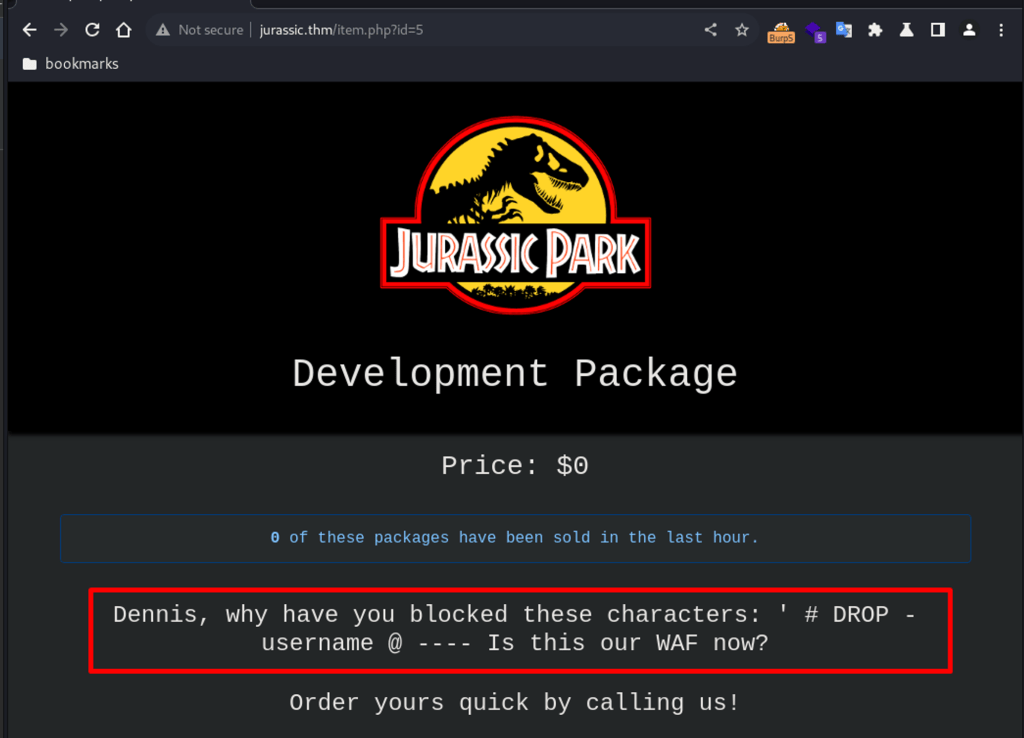The height and width of the screenshot is (738, 1024).
Task: Go back to the previous page
Action: (x=29, y=30)
